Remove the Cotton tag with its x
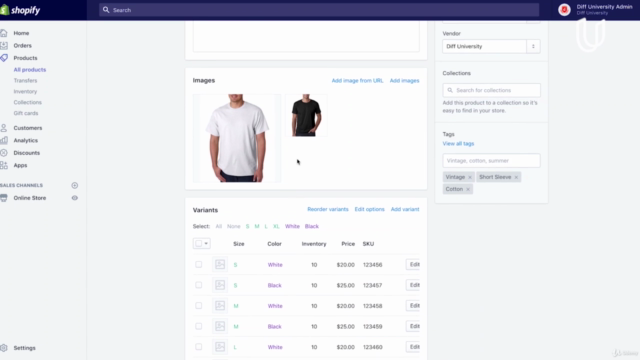This screenshot has height=360, width=640. 468,189
